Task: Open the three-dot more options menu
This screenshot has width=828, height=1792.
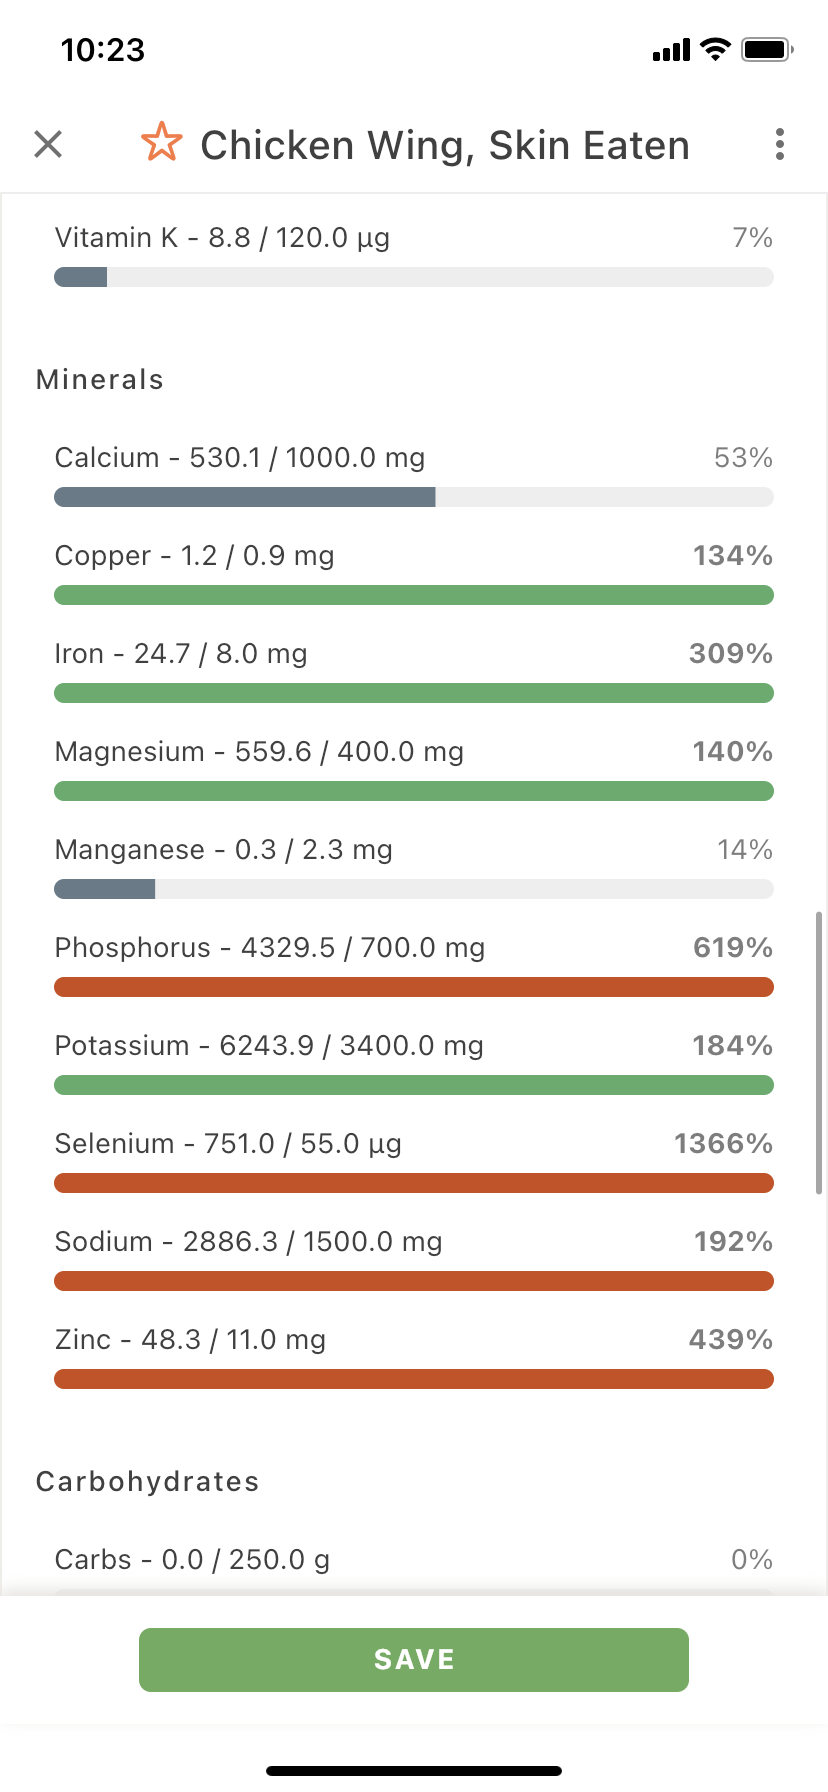Action: click(780, 144)
